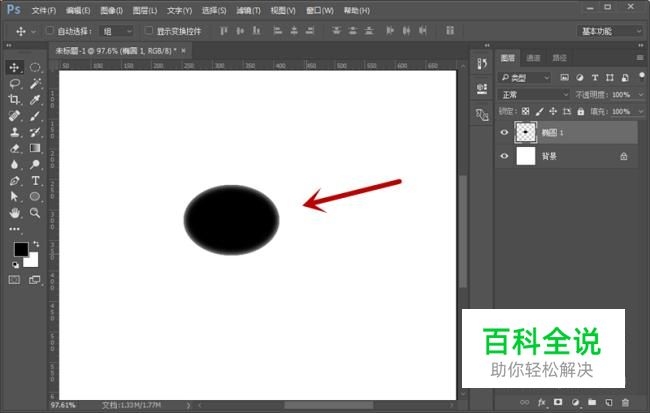Open the History panel icon

[x=482, y=63]
